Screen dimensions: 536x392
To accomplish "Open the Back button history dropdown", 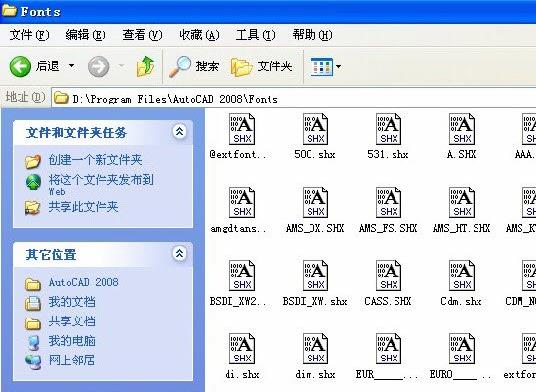I will pyautogui.click(x=71, y=65).
